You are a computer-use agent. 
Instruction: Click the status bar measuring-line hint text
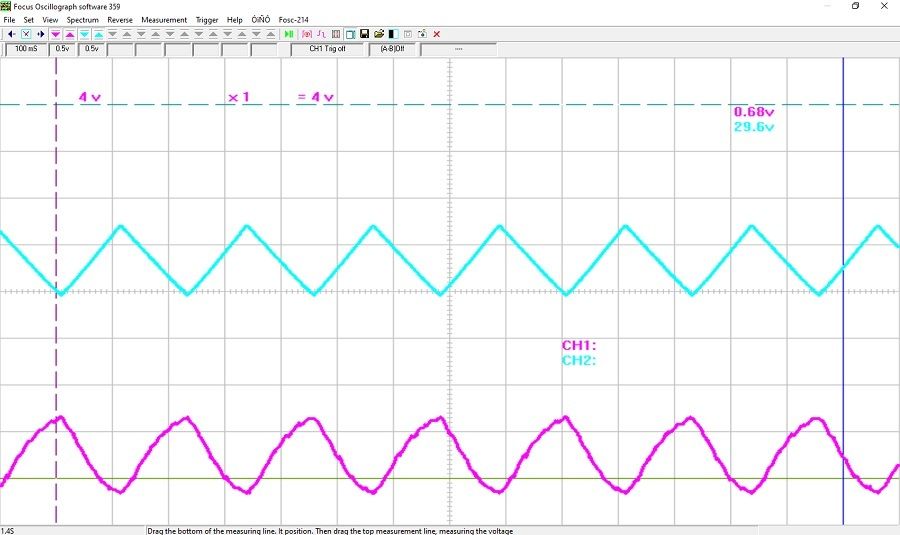(x=330, y=531)
